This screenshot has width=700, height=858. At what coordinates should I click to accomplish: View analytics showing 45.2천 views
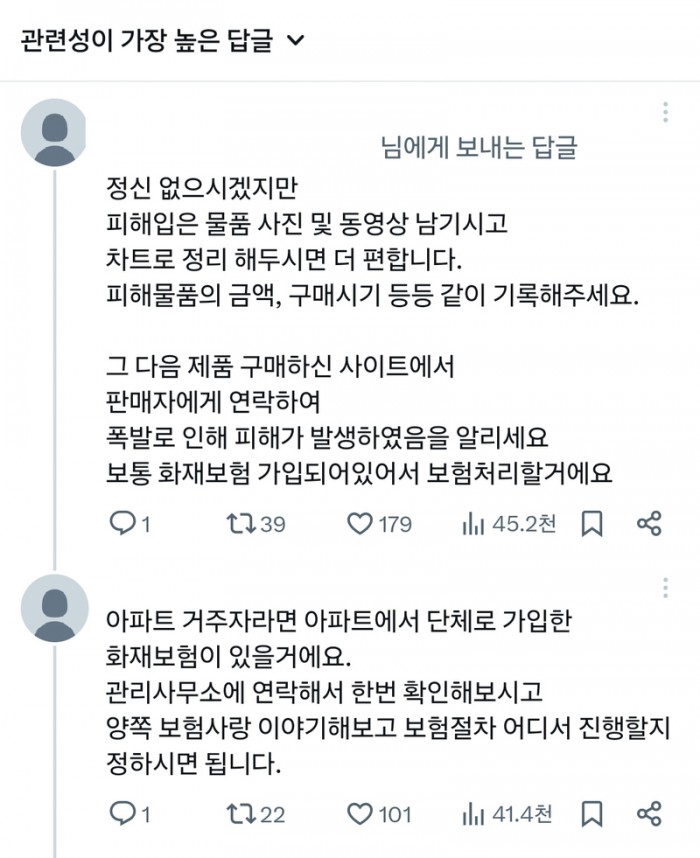[509, 524]
